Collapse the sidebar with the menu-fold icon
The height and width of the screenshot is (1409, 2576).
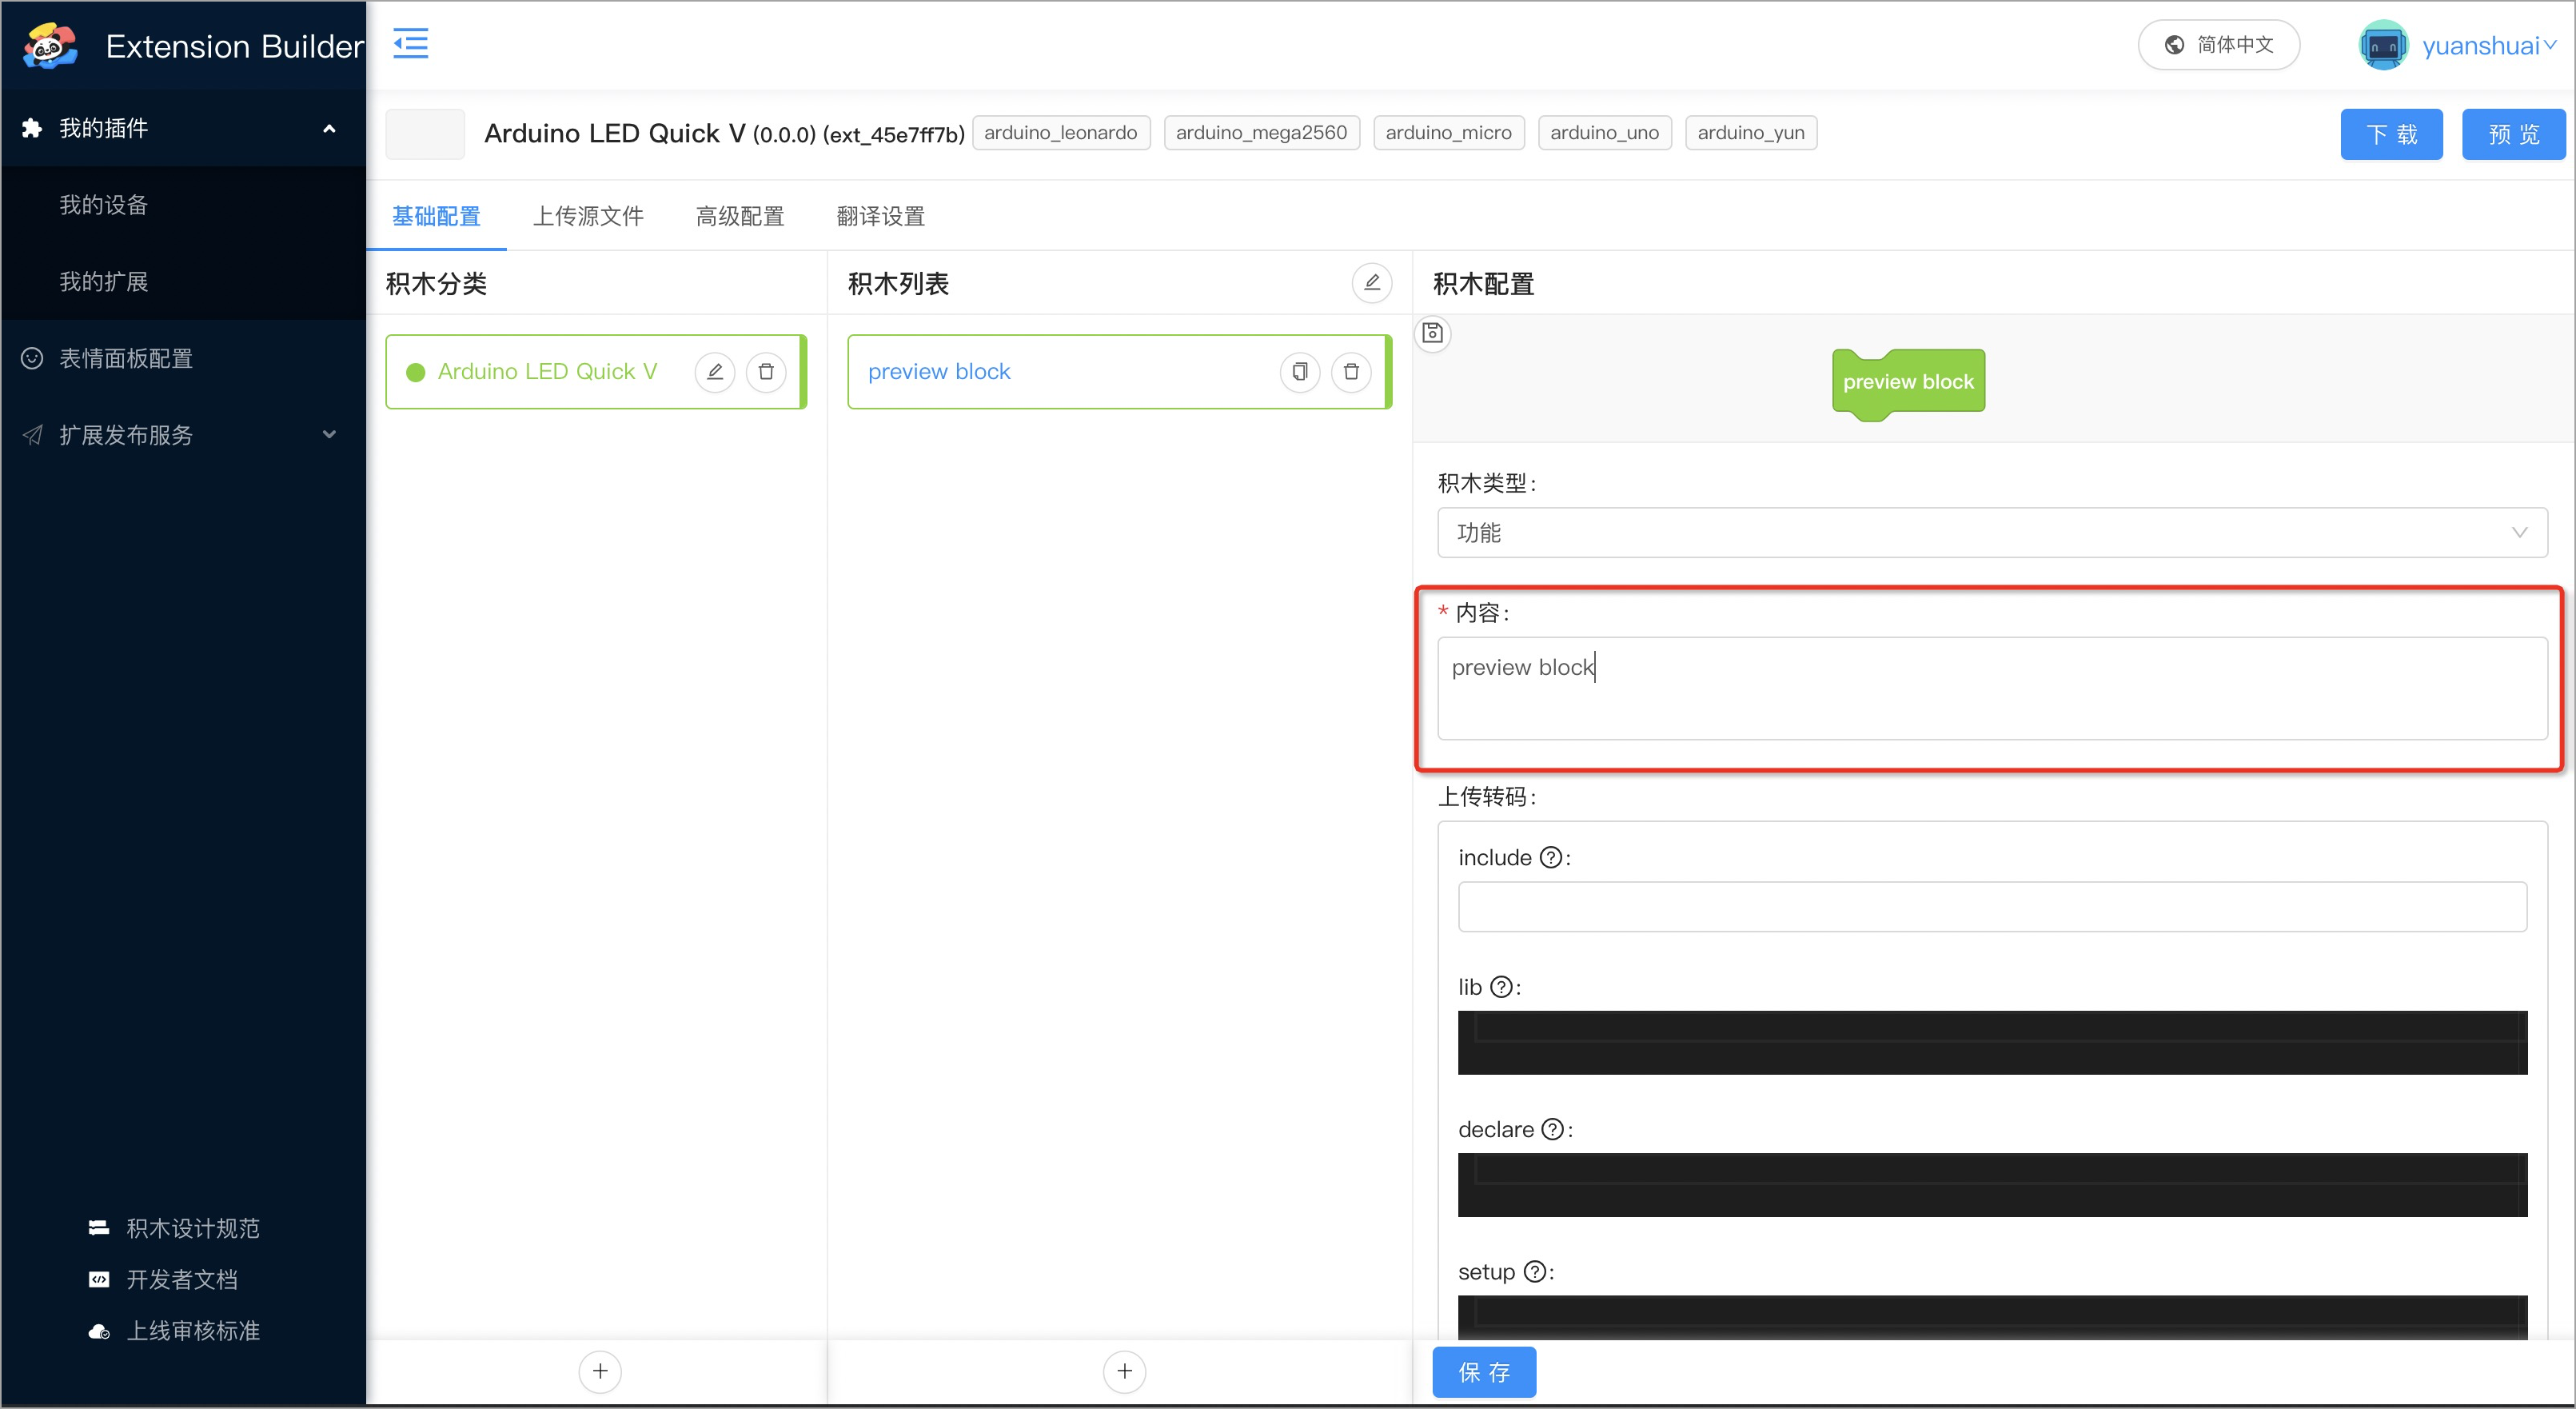(410, 44)
